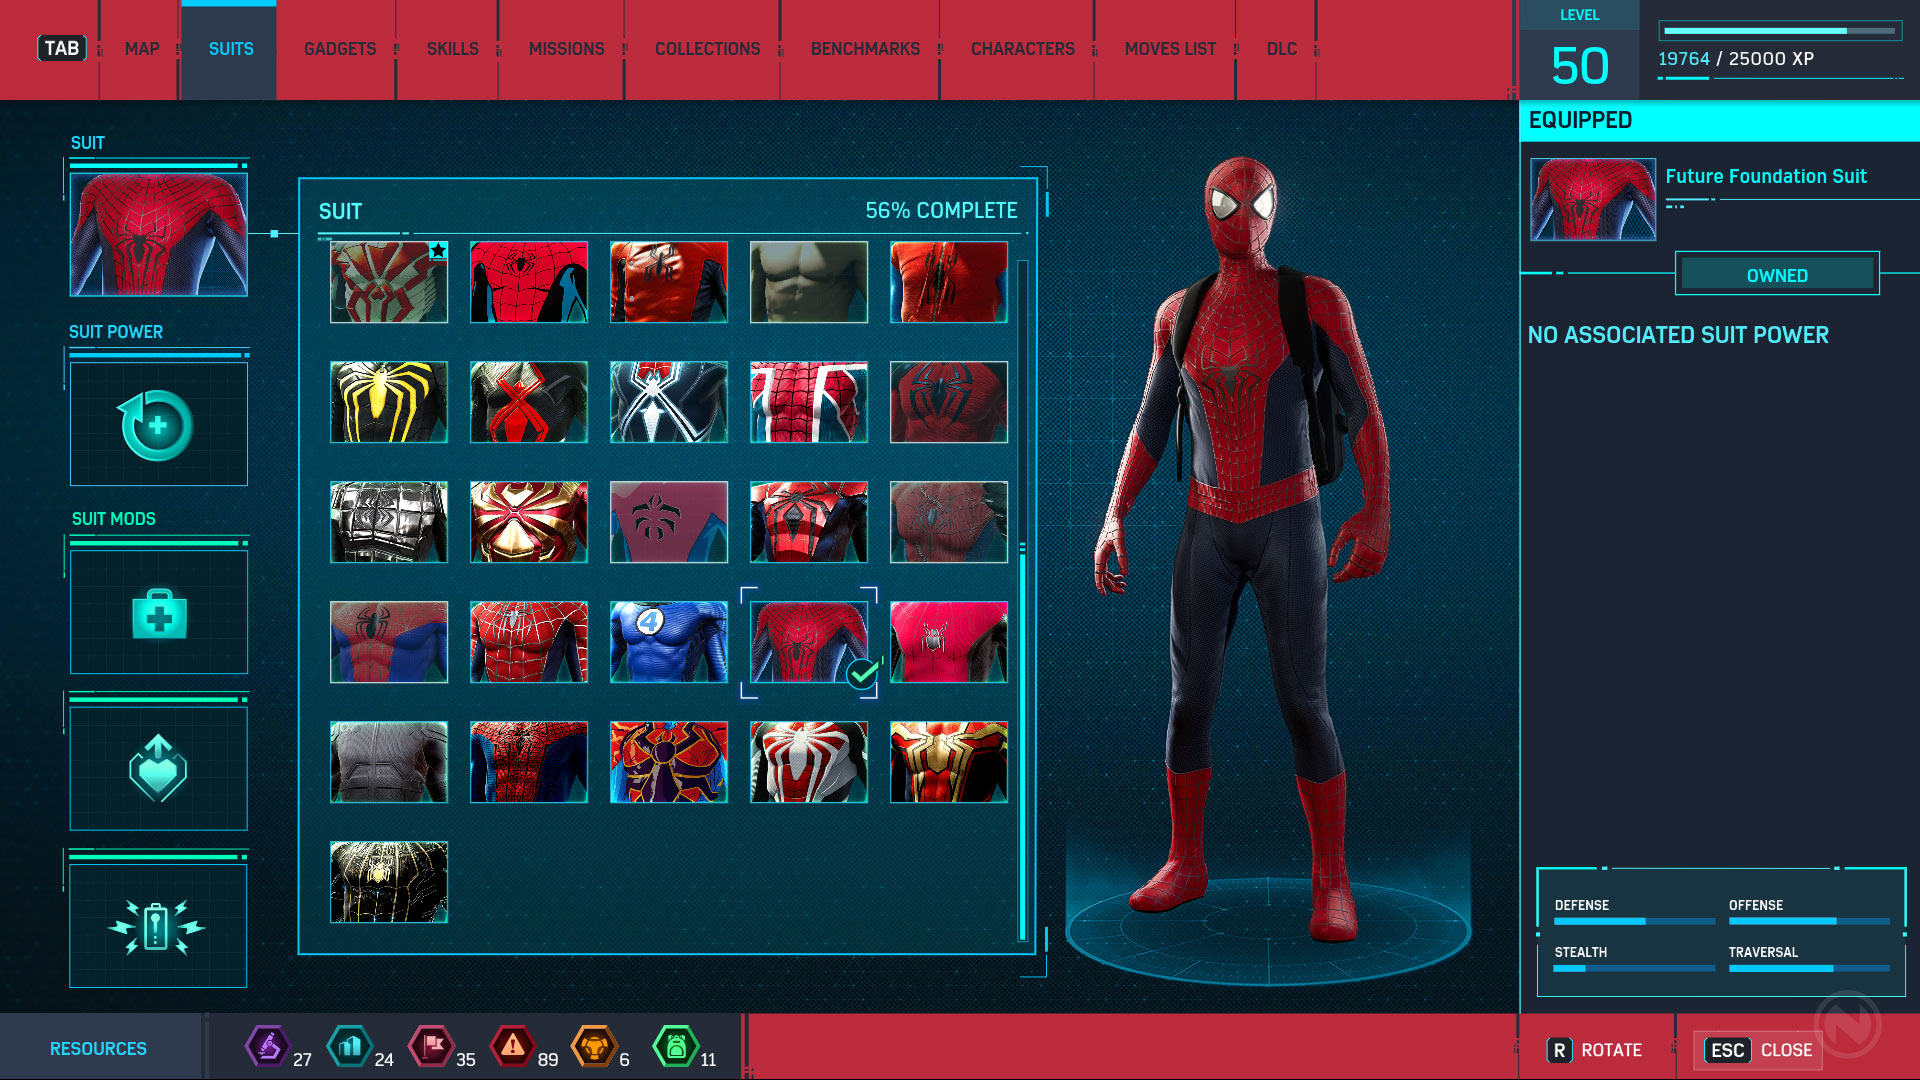Click the Backpack Tokens hexagon icon
Screen dimensions: 1920x1080
pos(677,1046)
